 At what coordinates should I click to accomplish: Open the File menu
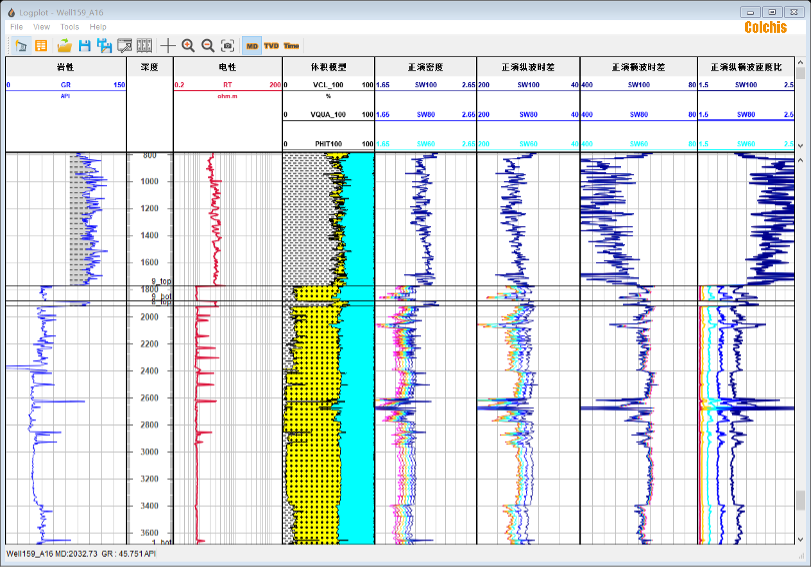17,26
